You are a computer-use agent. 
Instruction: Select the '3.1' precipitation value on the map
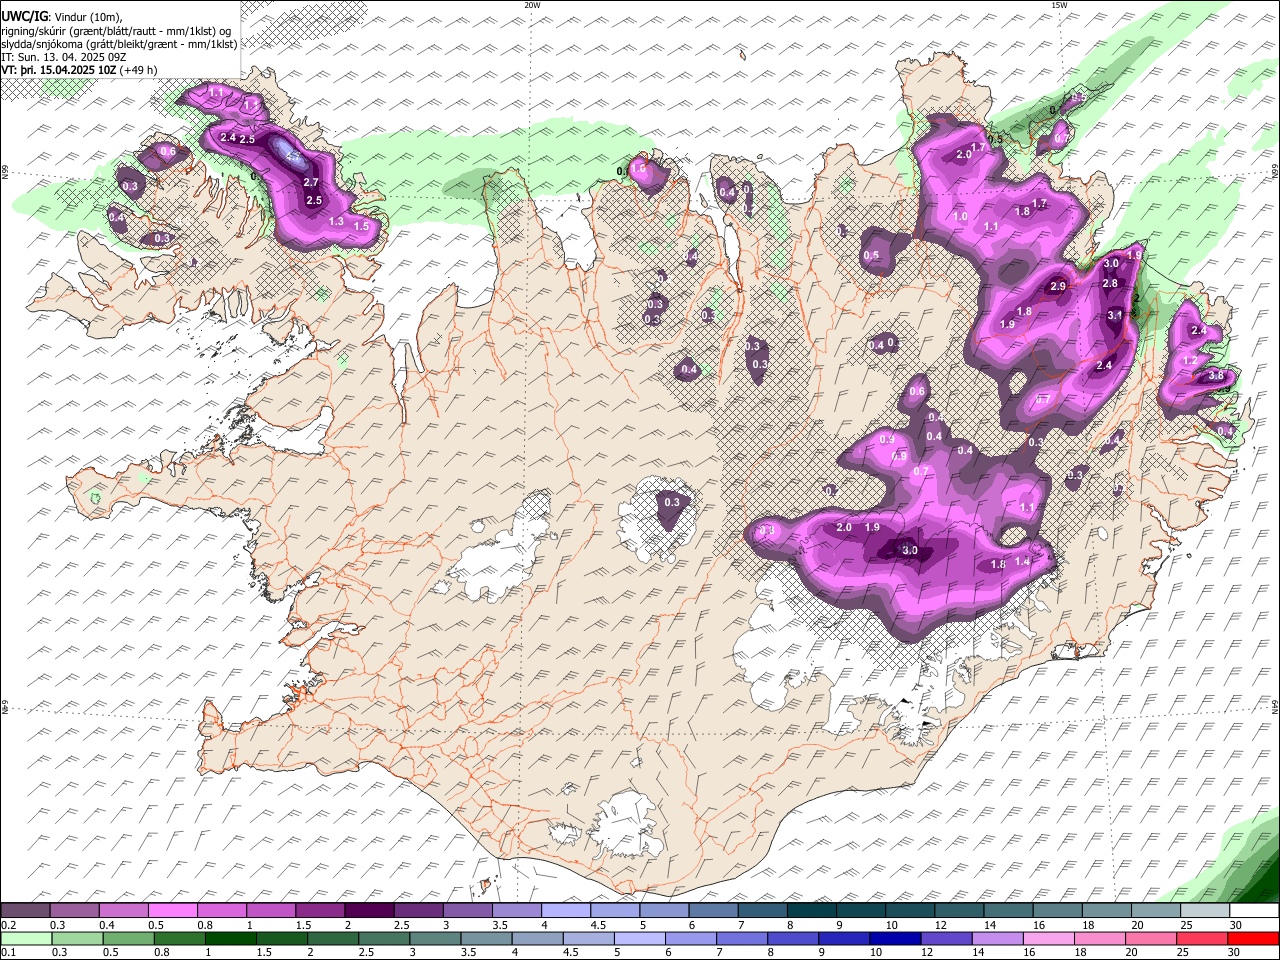point(1116,315)
